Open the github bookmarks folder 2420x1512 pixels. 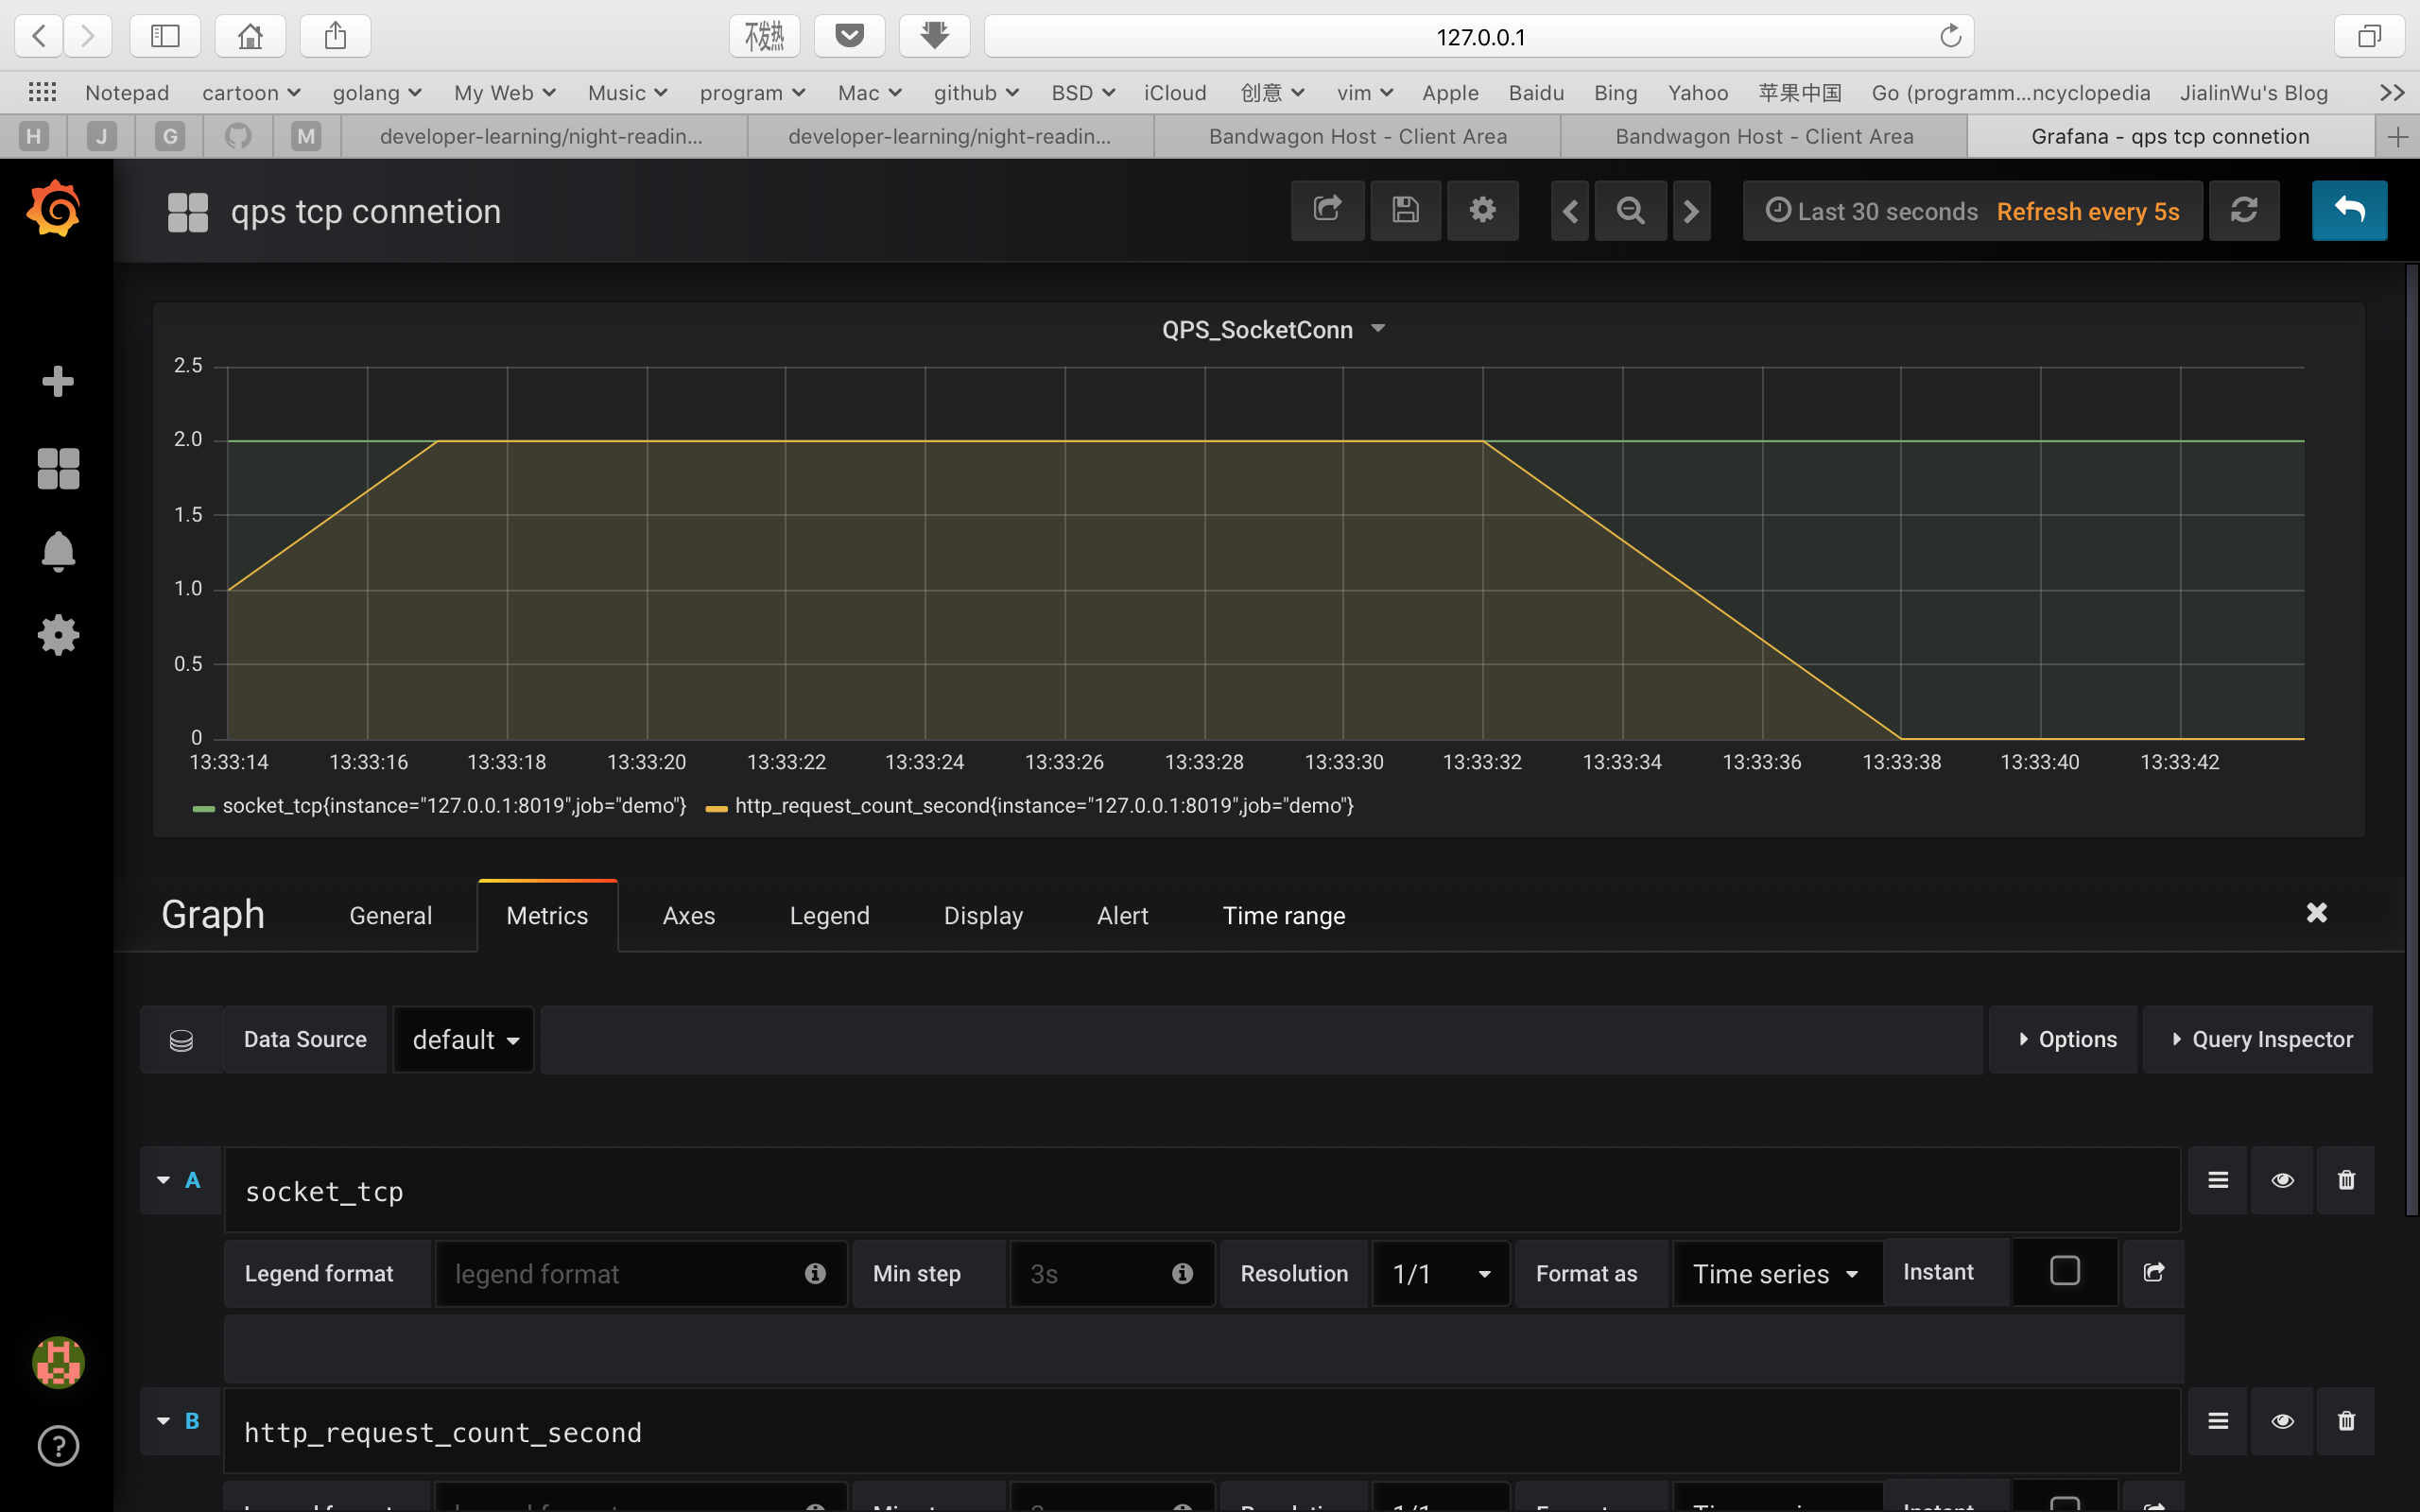976,93
